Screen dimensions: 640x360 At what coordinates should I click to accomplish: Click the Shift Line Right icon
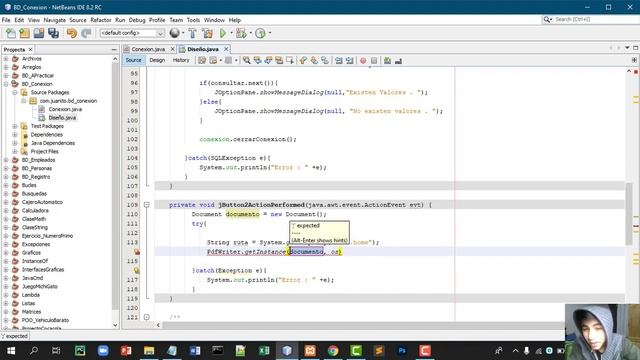click(350, 60)
